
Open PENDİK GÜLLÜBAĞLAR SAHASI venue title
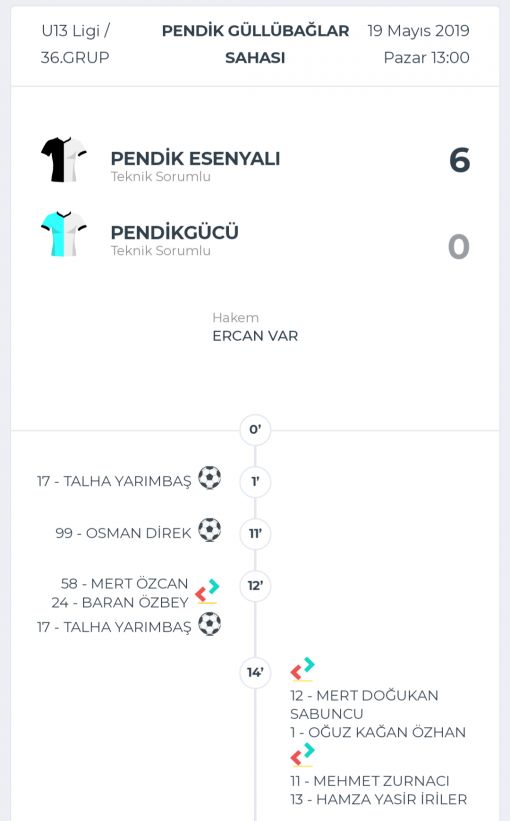tap(255, 44)
